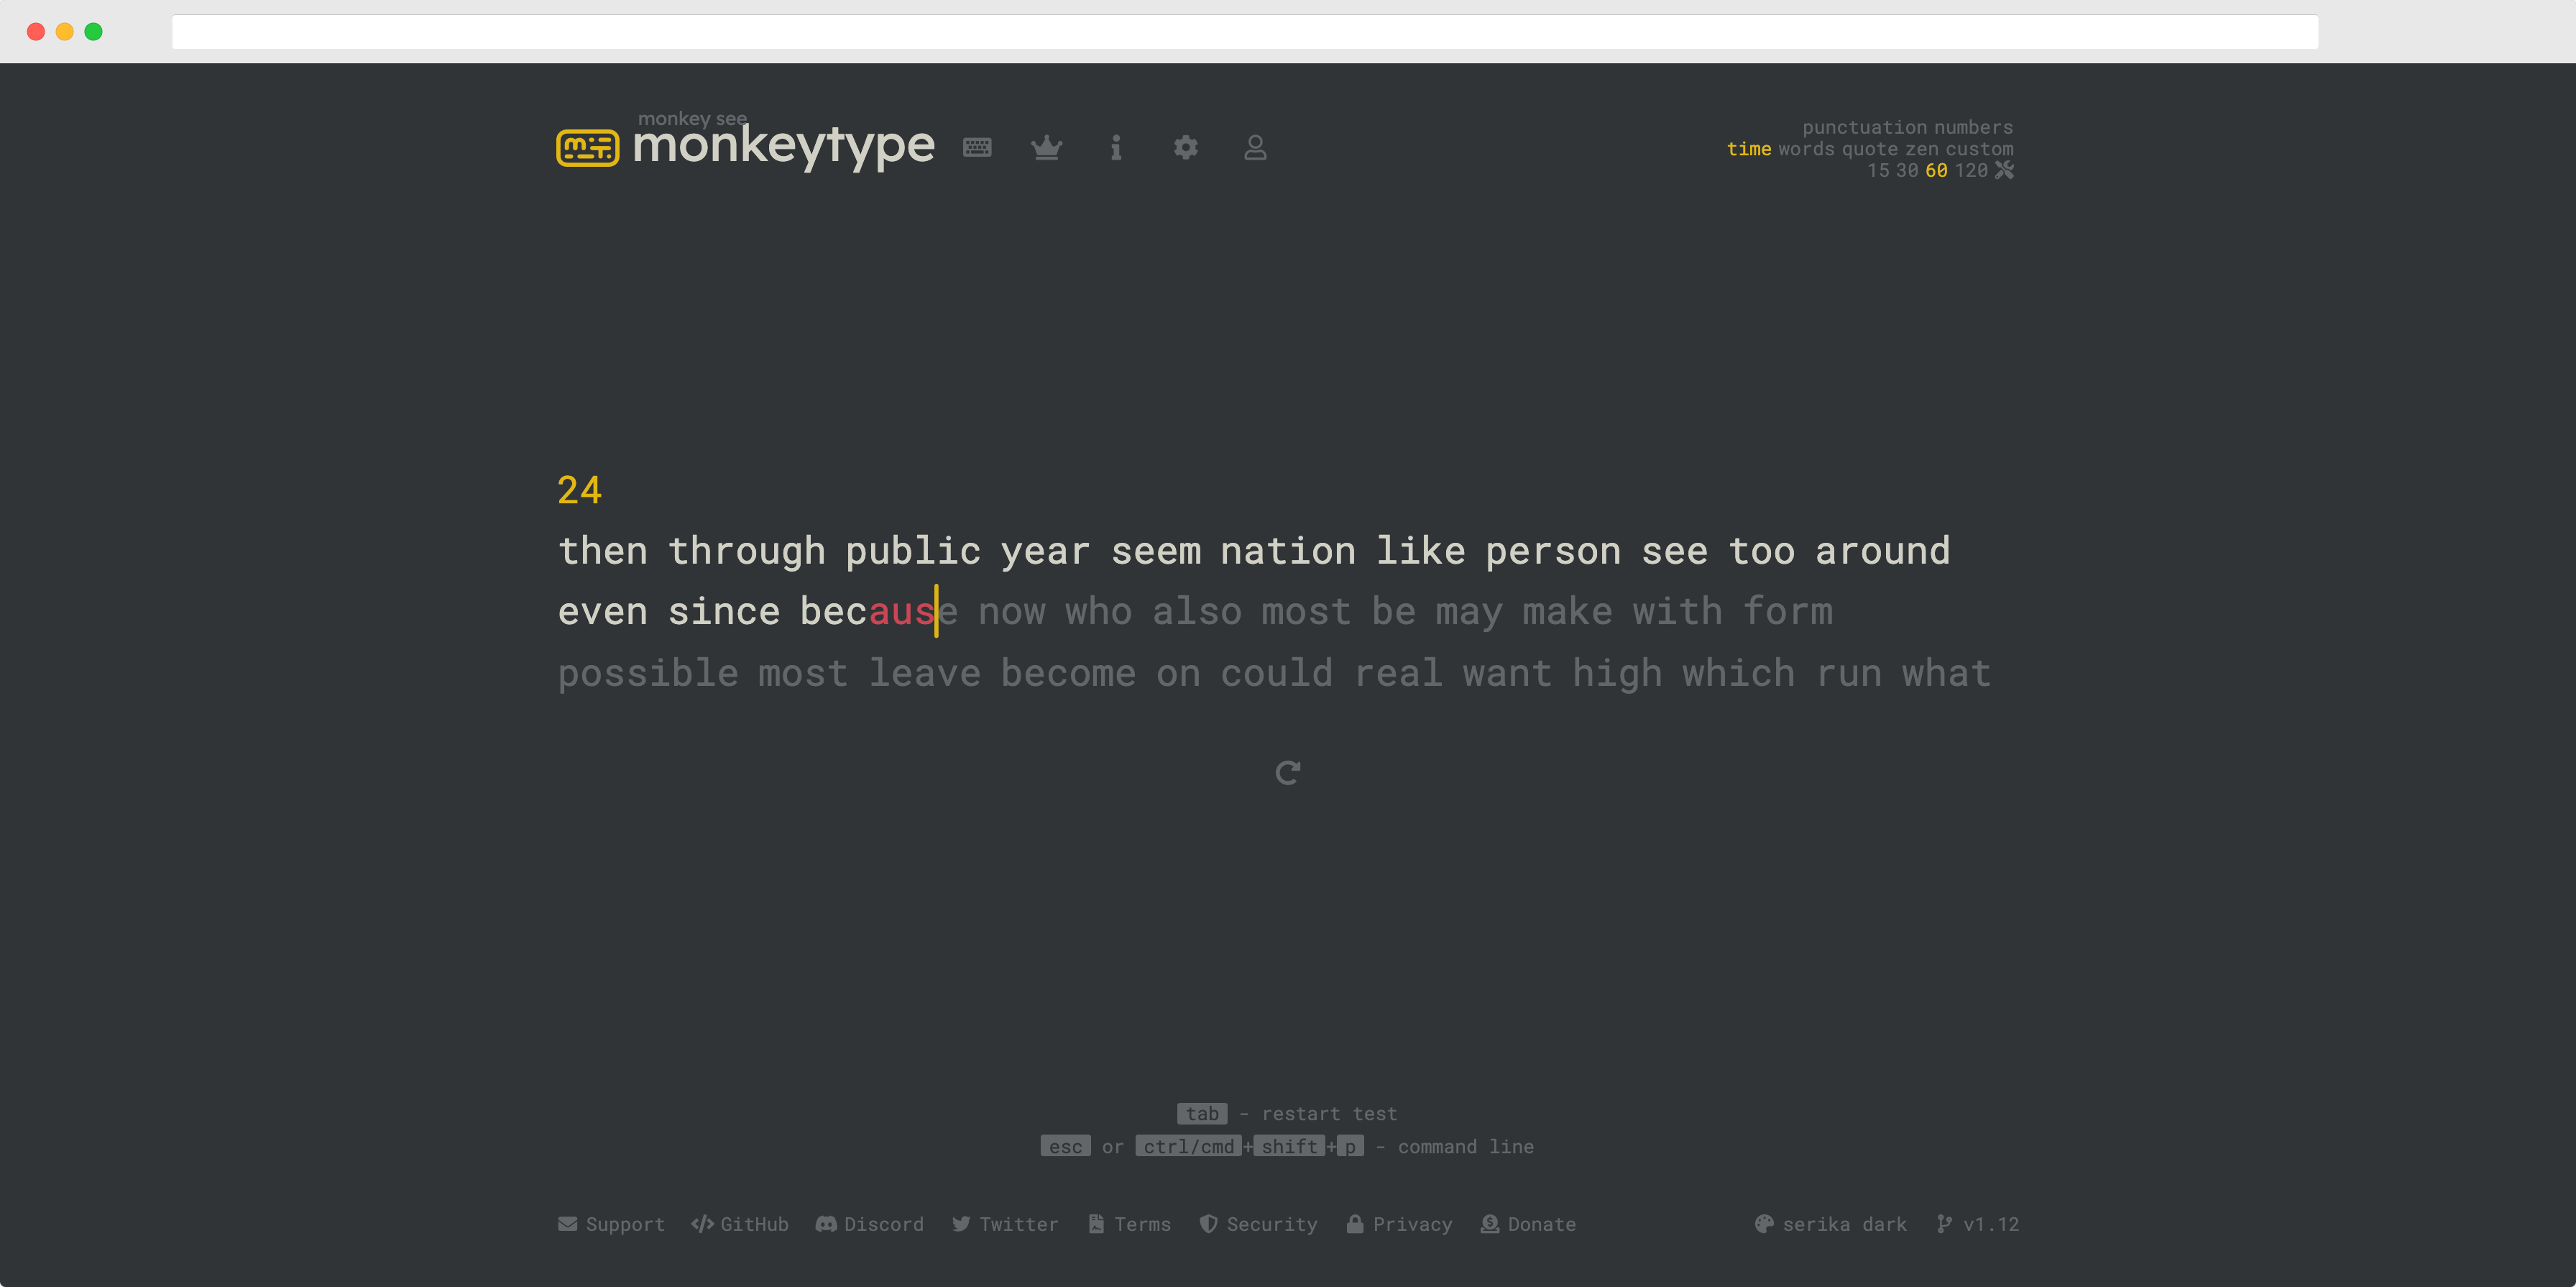Change the serika dark theme
The image size is (2576, 1287).
click(x=1830, y=1224)
